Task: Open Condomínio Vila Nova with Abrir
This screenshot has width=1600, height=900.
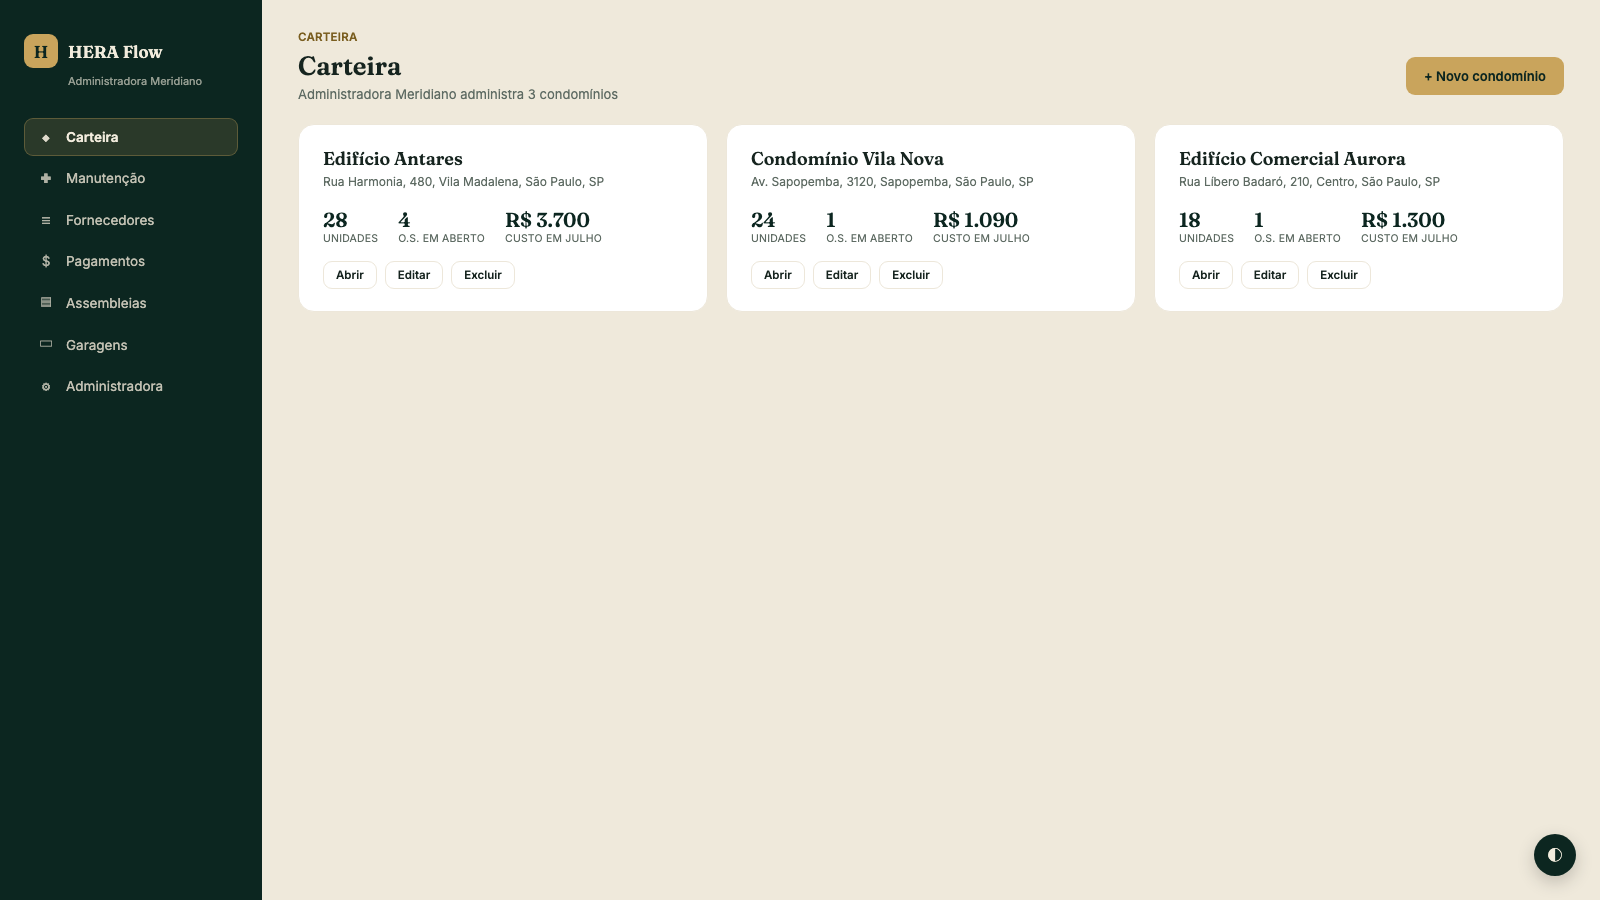Action: pyautogui.click(x=778, y=275)
